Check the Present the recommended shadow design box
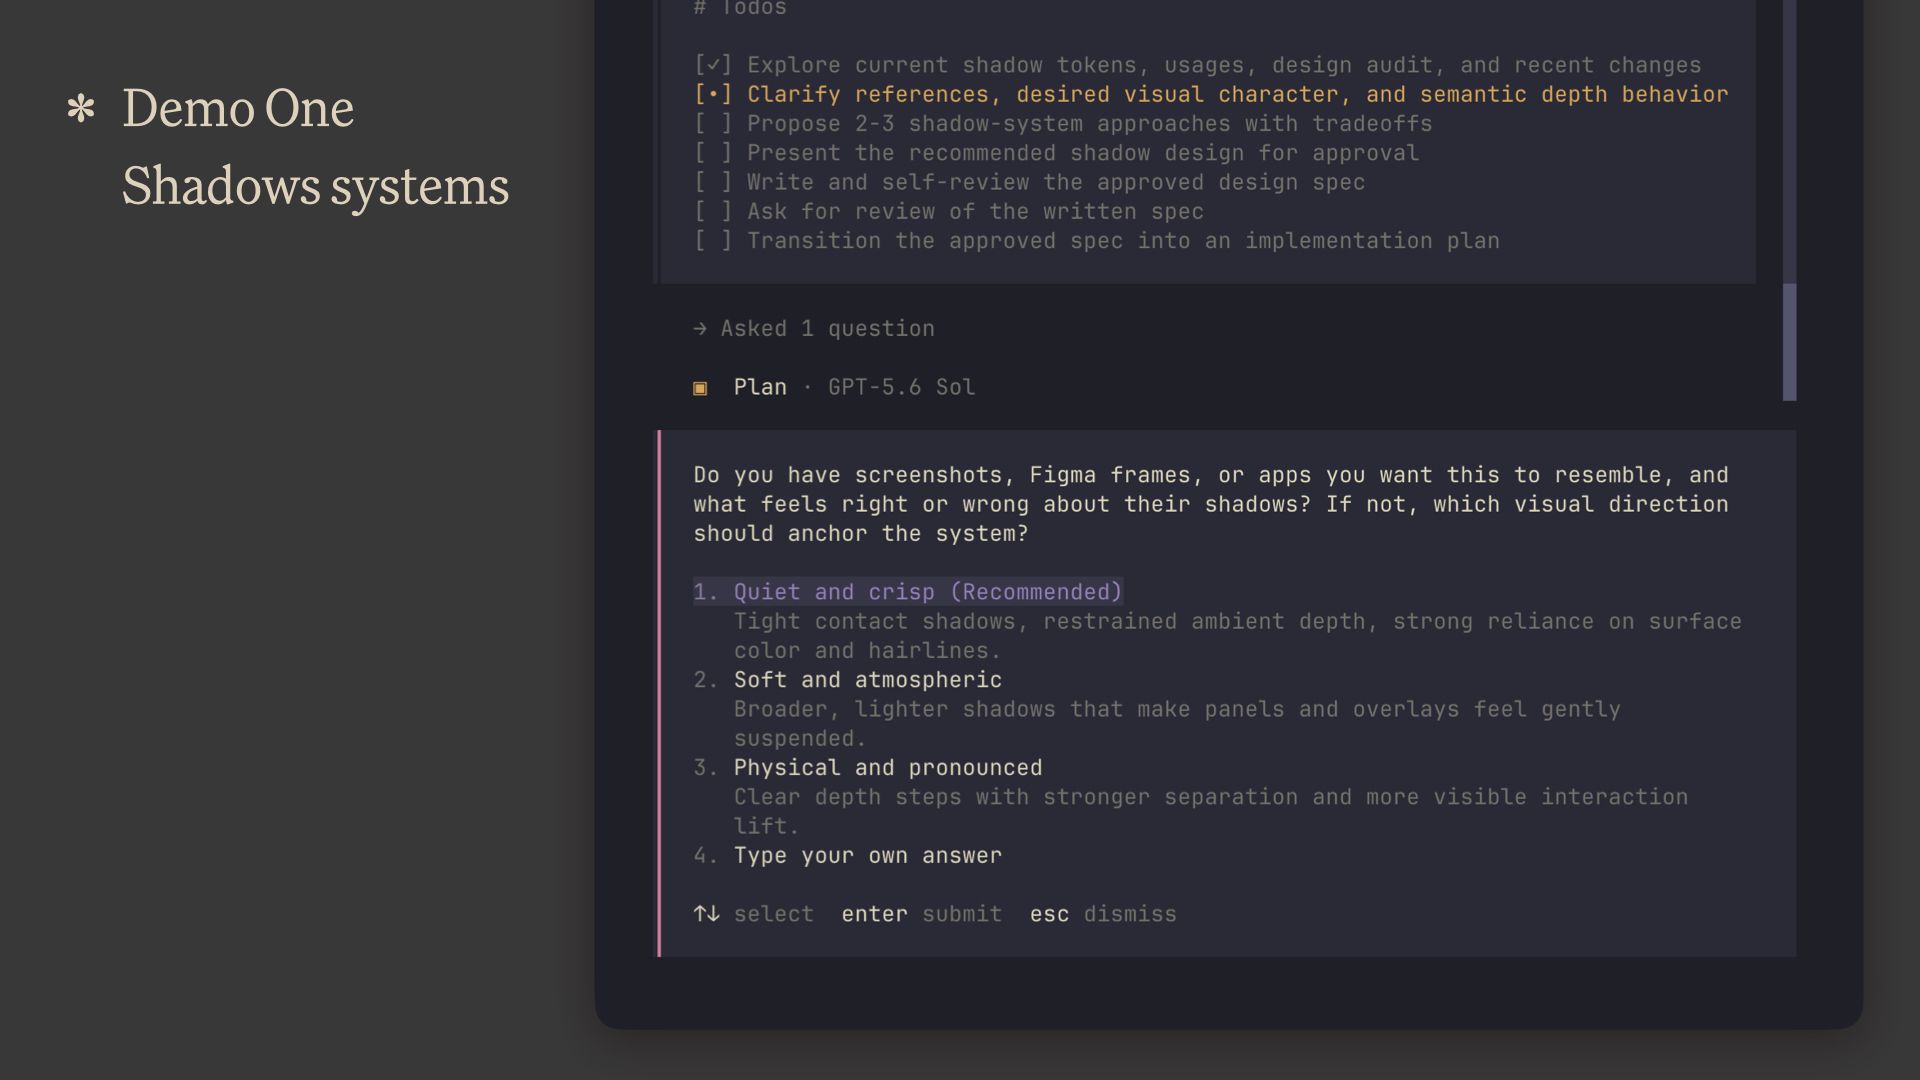Screen dimensions: 1920x1080 pos(713,153)
